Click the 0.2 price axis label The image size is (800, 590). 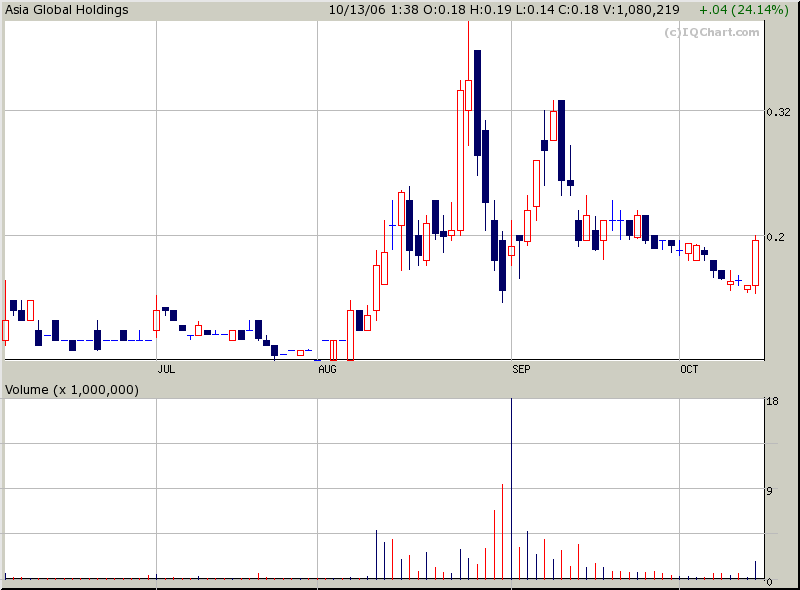point(776,237)
